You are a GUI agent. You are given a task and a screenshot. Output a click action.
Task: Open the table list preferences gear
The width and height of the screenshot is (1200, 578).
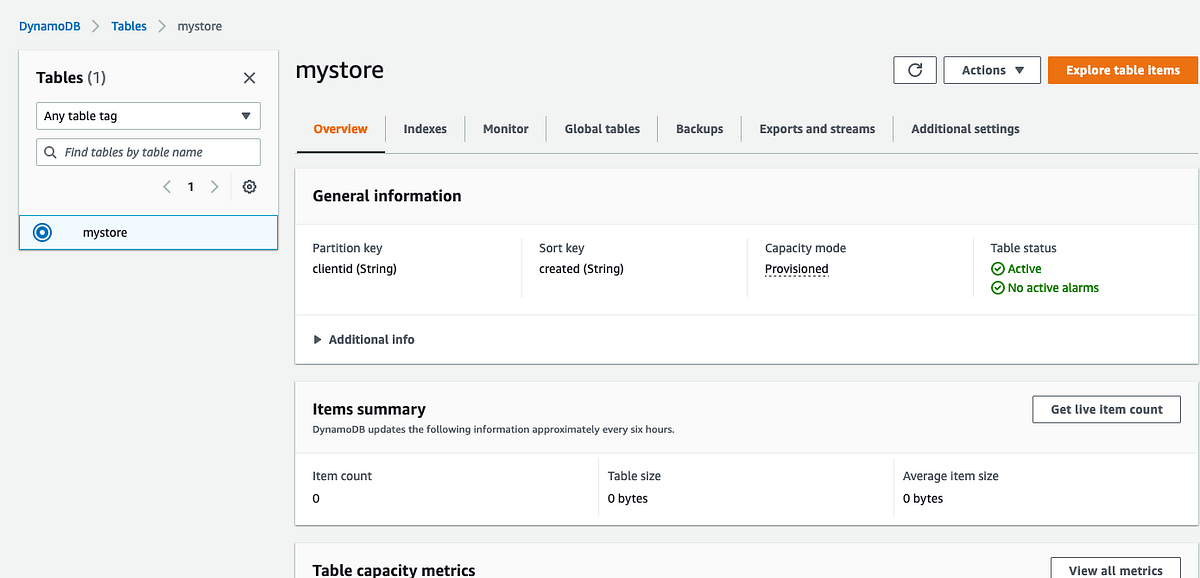[x=249, y=186]
